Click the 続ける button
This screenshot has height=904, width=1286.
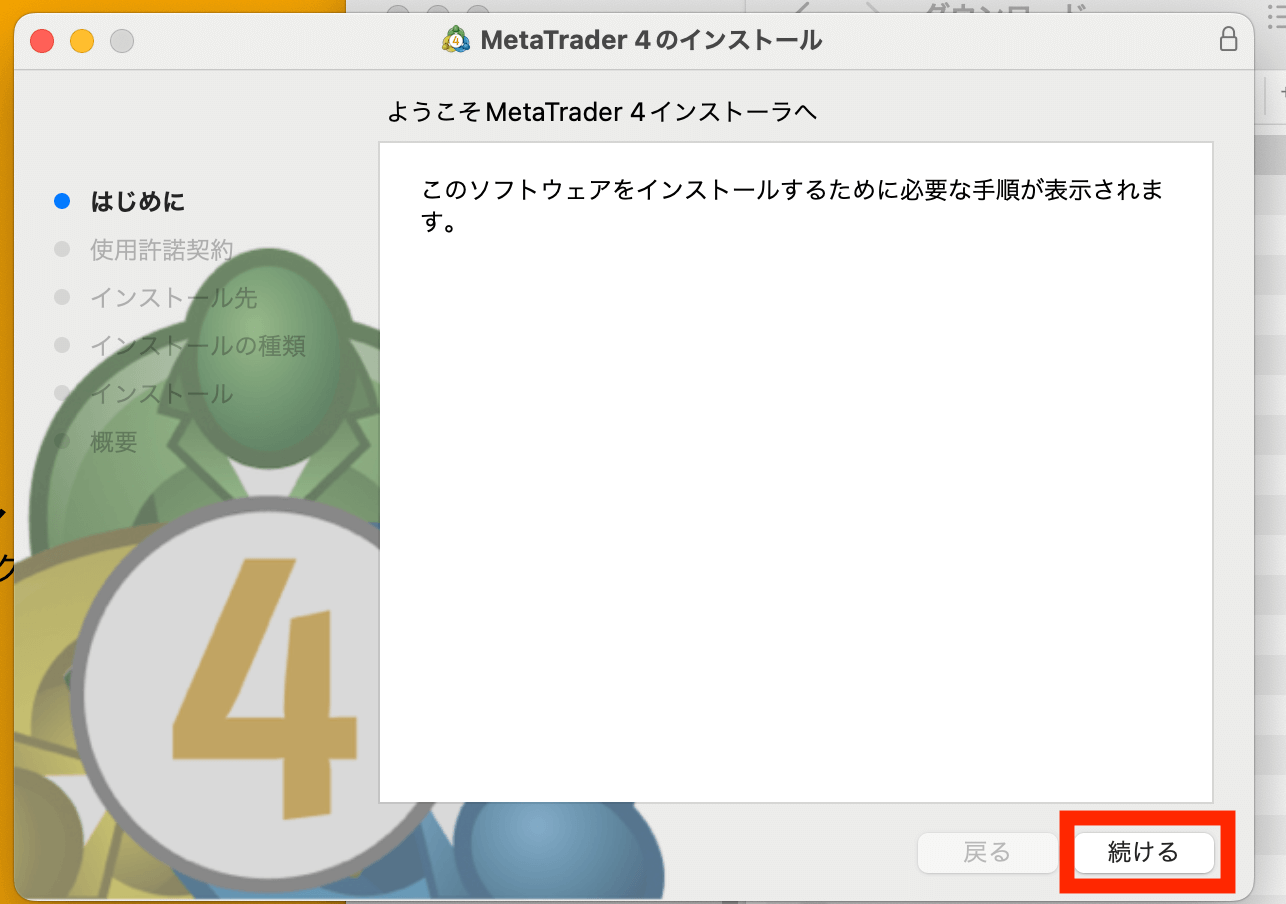click(1144, 852)
